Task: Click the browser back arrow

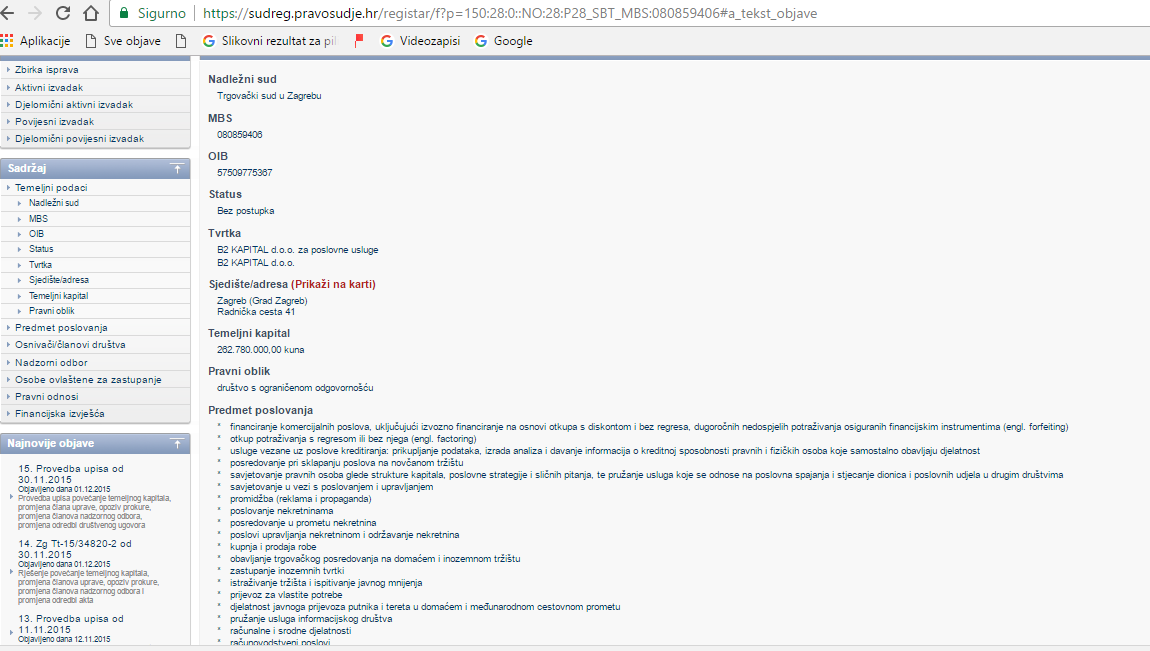Action: tap(10, 14)
